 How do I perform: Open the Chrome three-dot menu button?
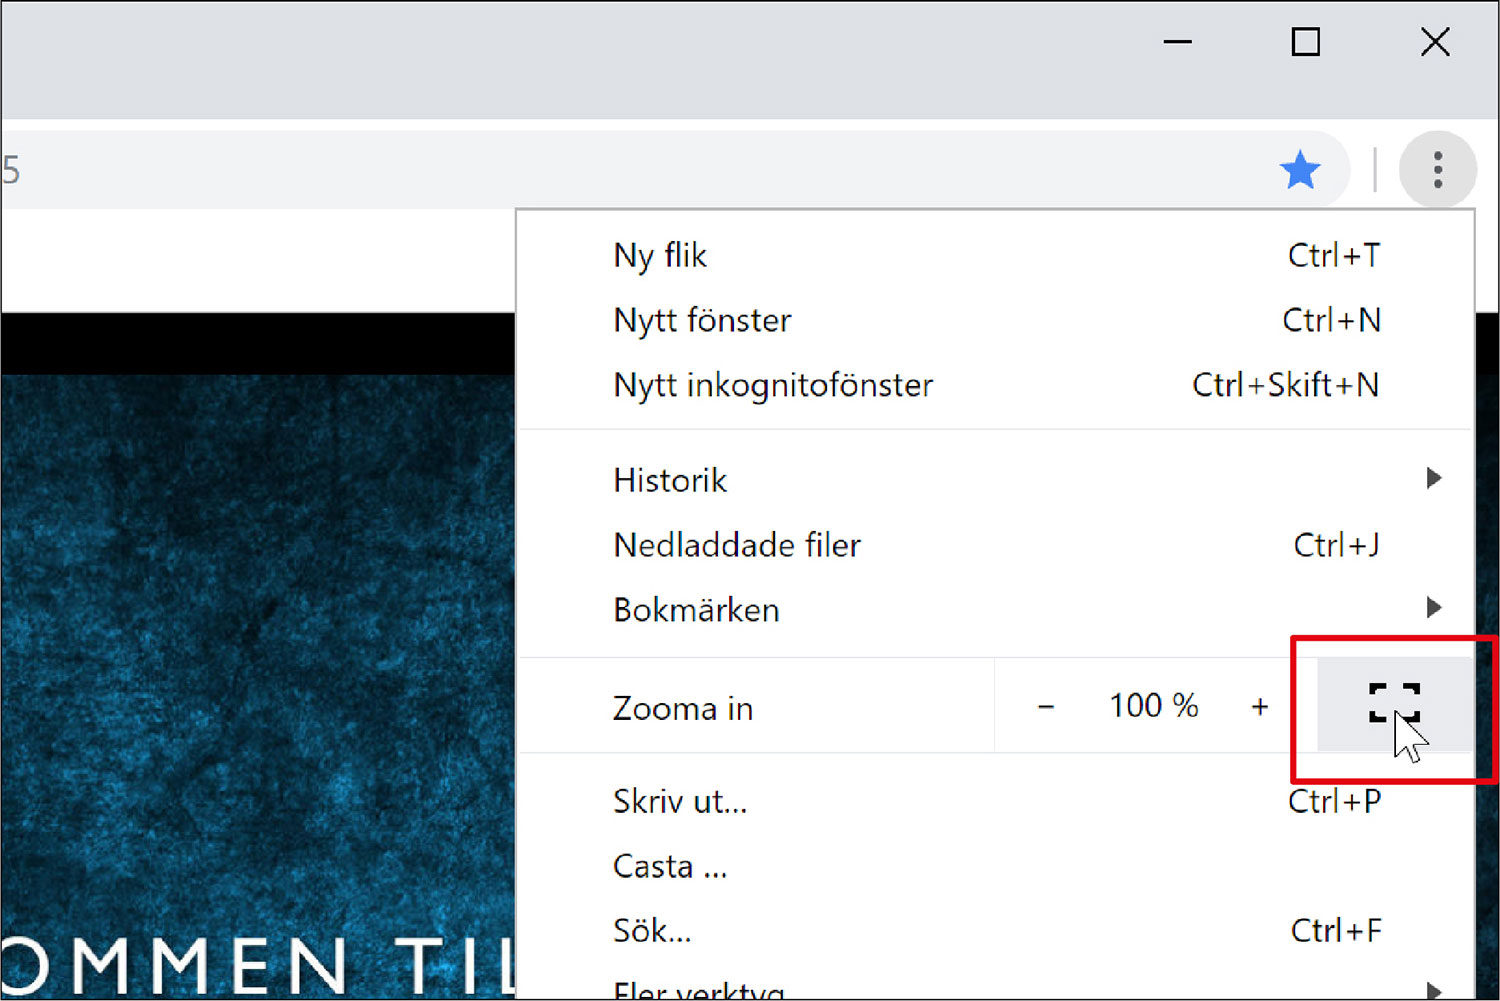1437,170
